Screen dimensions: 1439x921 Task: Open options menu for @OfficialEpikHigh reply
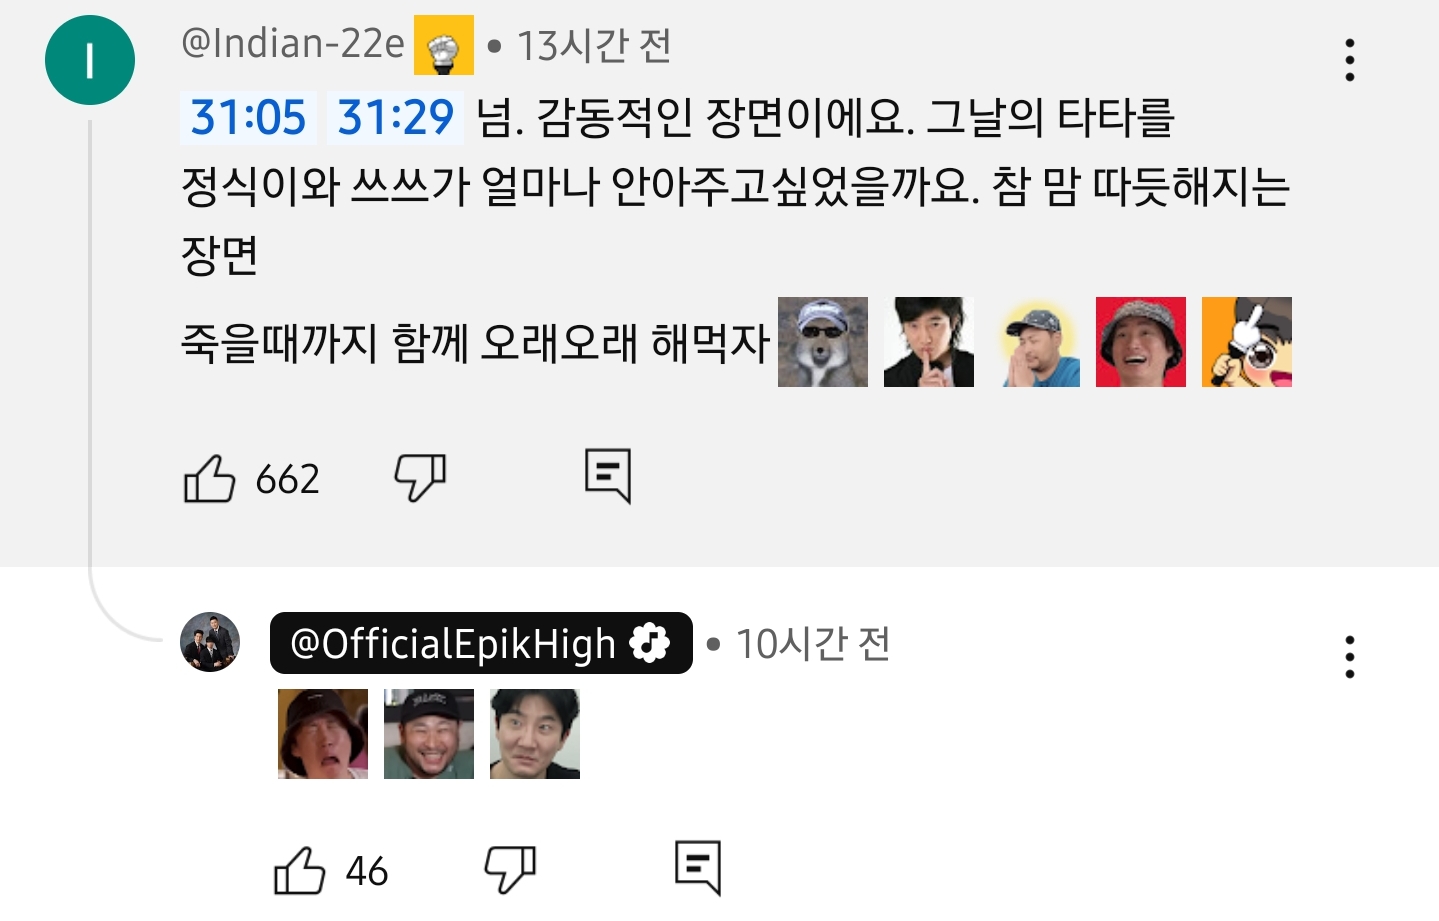coord(1350,657)
